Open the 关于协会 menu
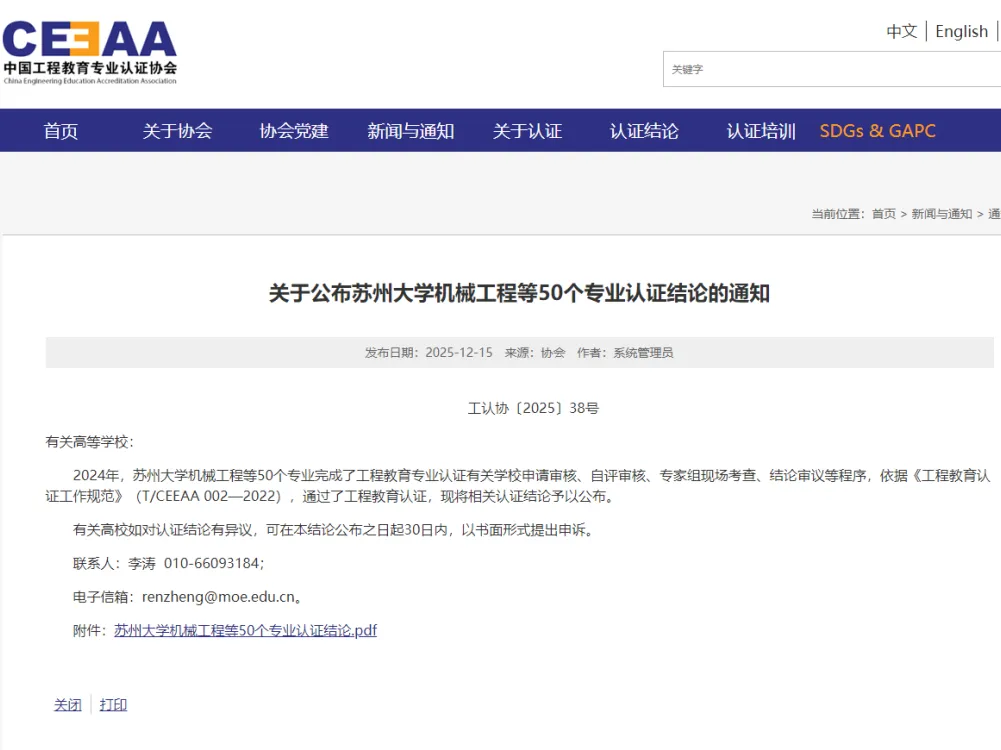 pos(177,131)
